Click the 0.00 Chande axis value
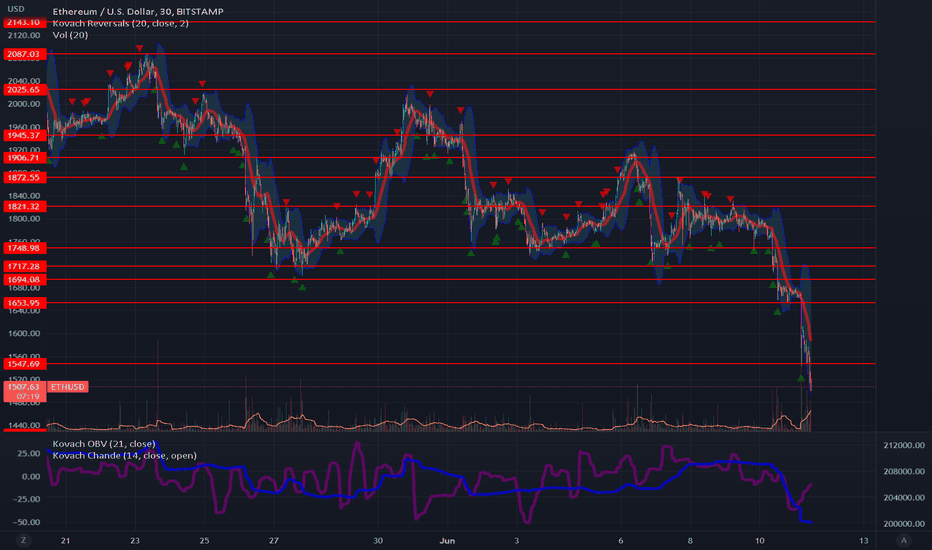 pyautogui.click(x=31, y=477)
